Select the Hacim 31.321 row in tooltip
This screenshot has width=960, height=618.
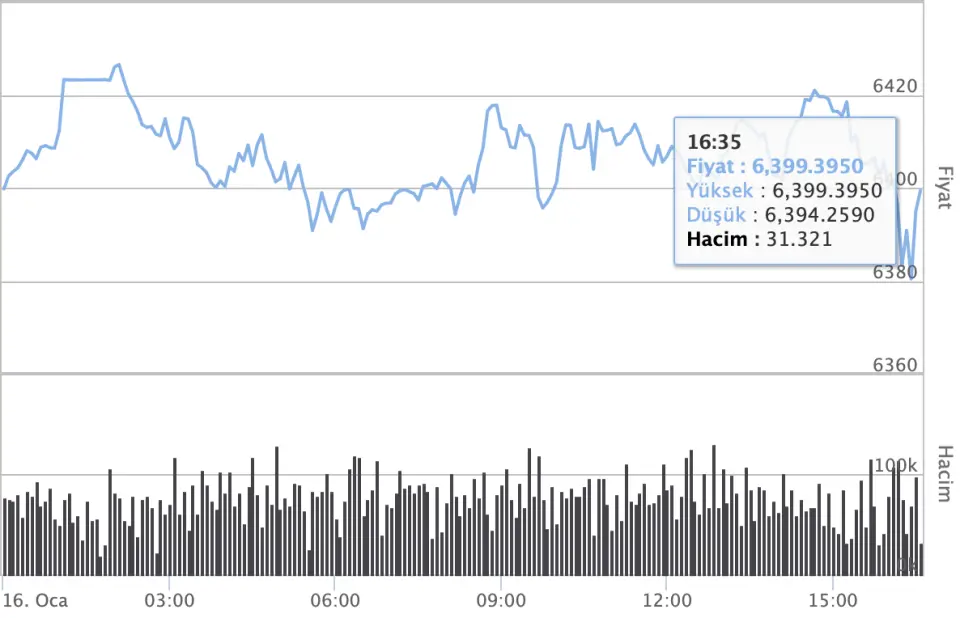pyautogui.click(x=759, y=239)
